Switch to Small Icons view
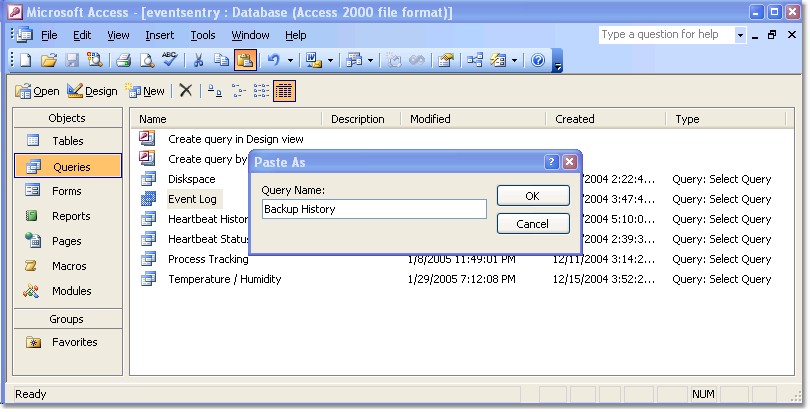810x412 pixels. 238,91
